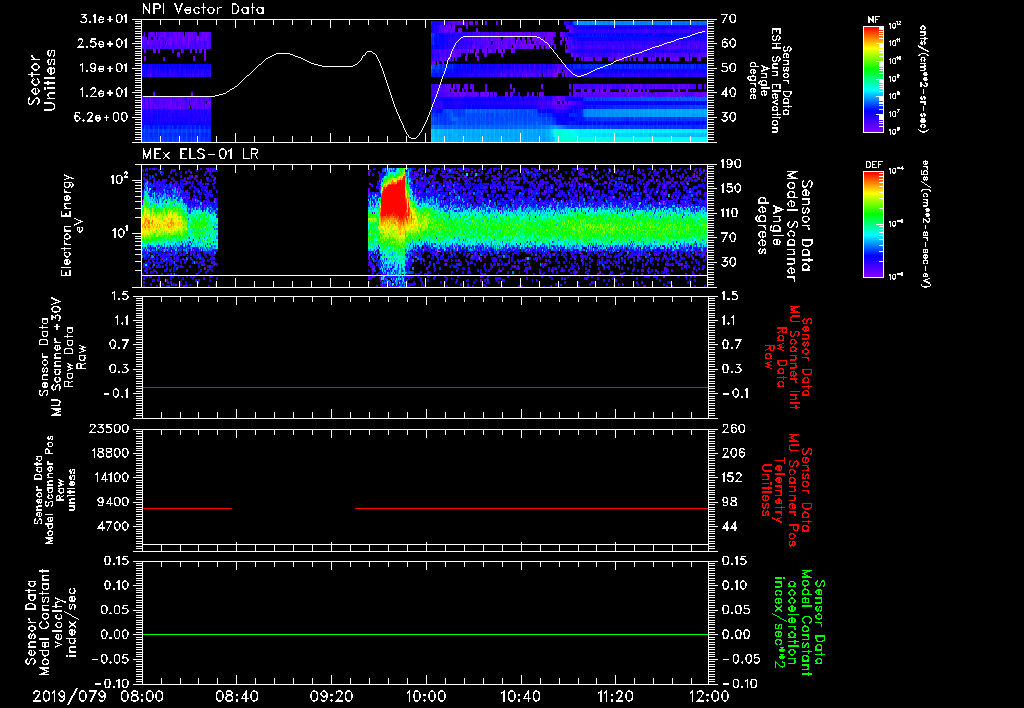Click the "70" sun elevation tick label in the NPI panel

point(729,19)
